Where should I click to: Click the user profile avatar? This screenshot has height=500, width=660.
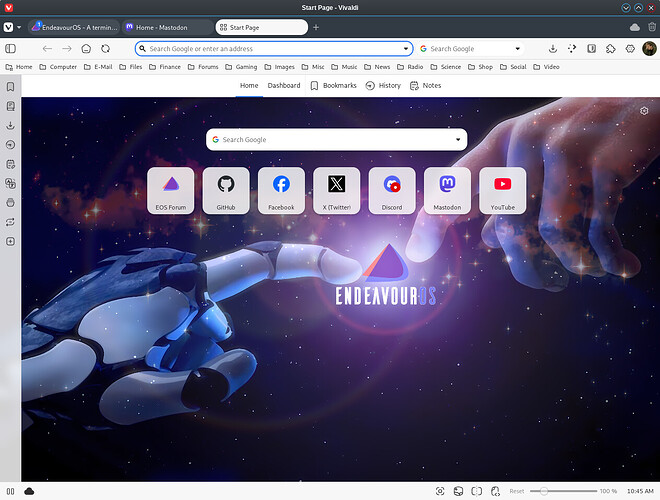[x=649, y=48]
